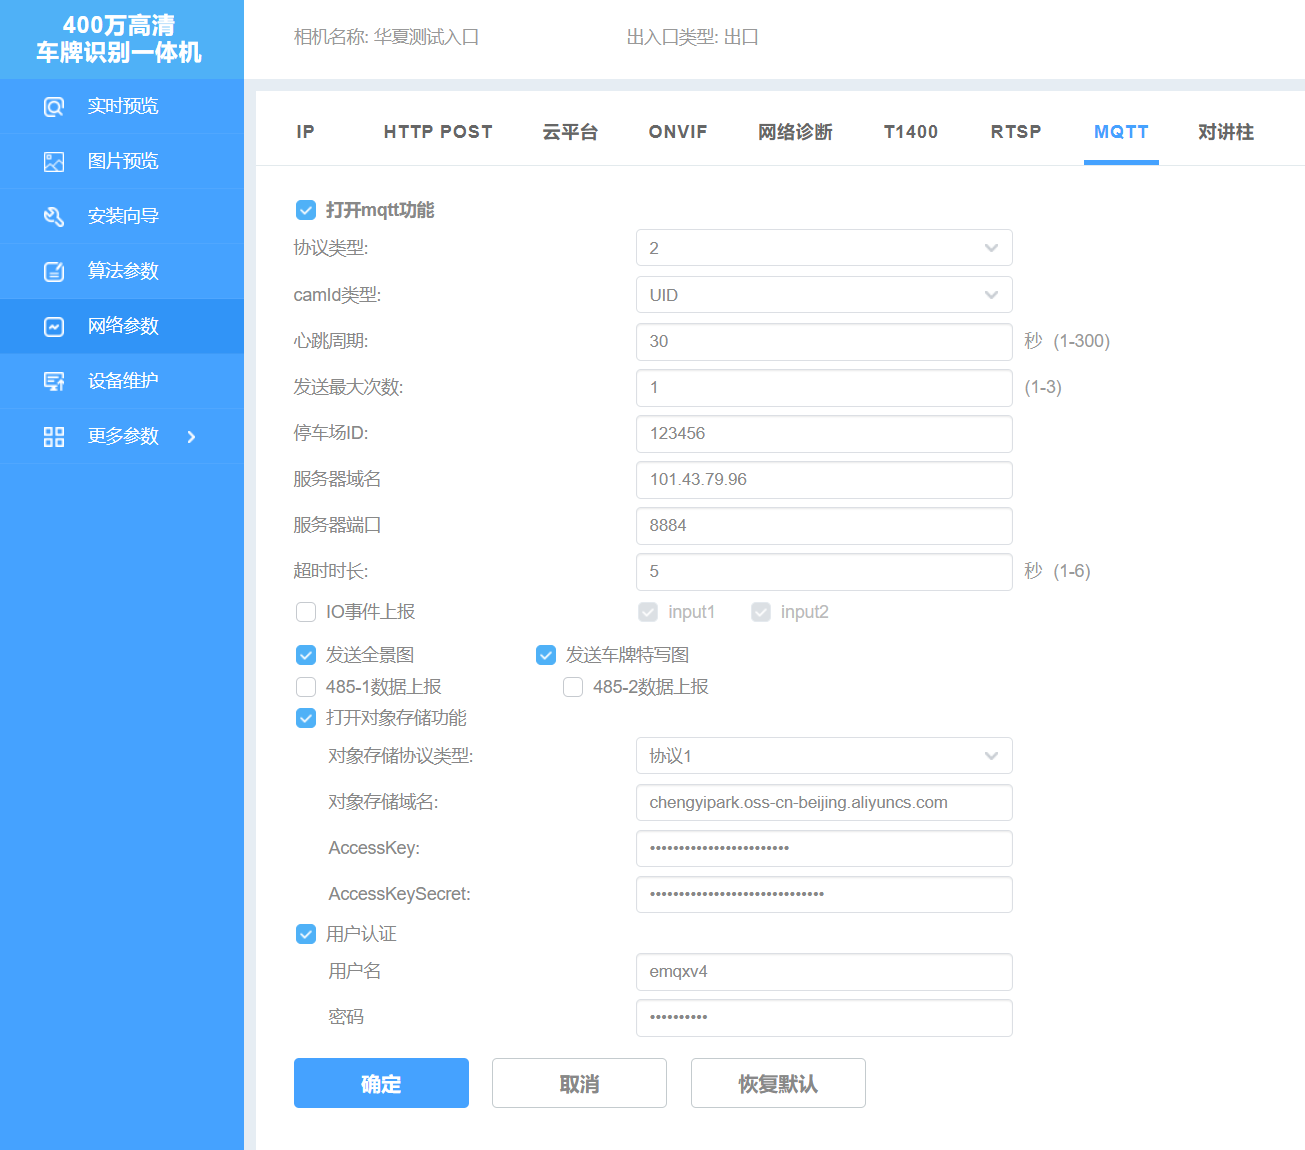Image resolution: width=1305 pixels, height=1150 pixels.
Task: Switch to the RTSP tab
Action: click(x=1015, y=132)
